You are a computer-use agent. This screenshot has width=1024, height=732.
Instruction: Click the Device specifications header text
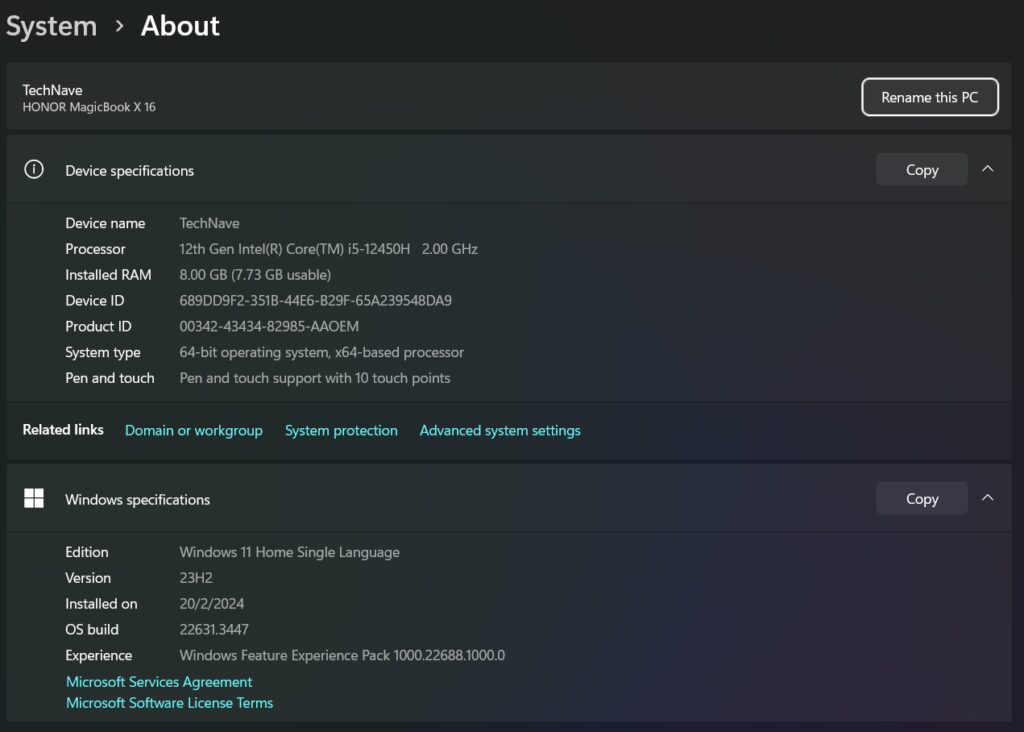[129, 170]
